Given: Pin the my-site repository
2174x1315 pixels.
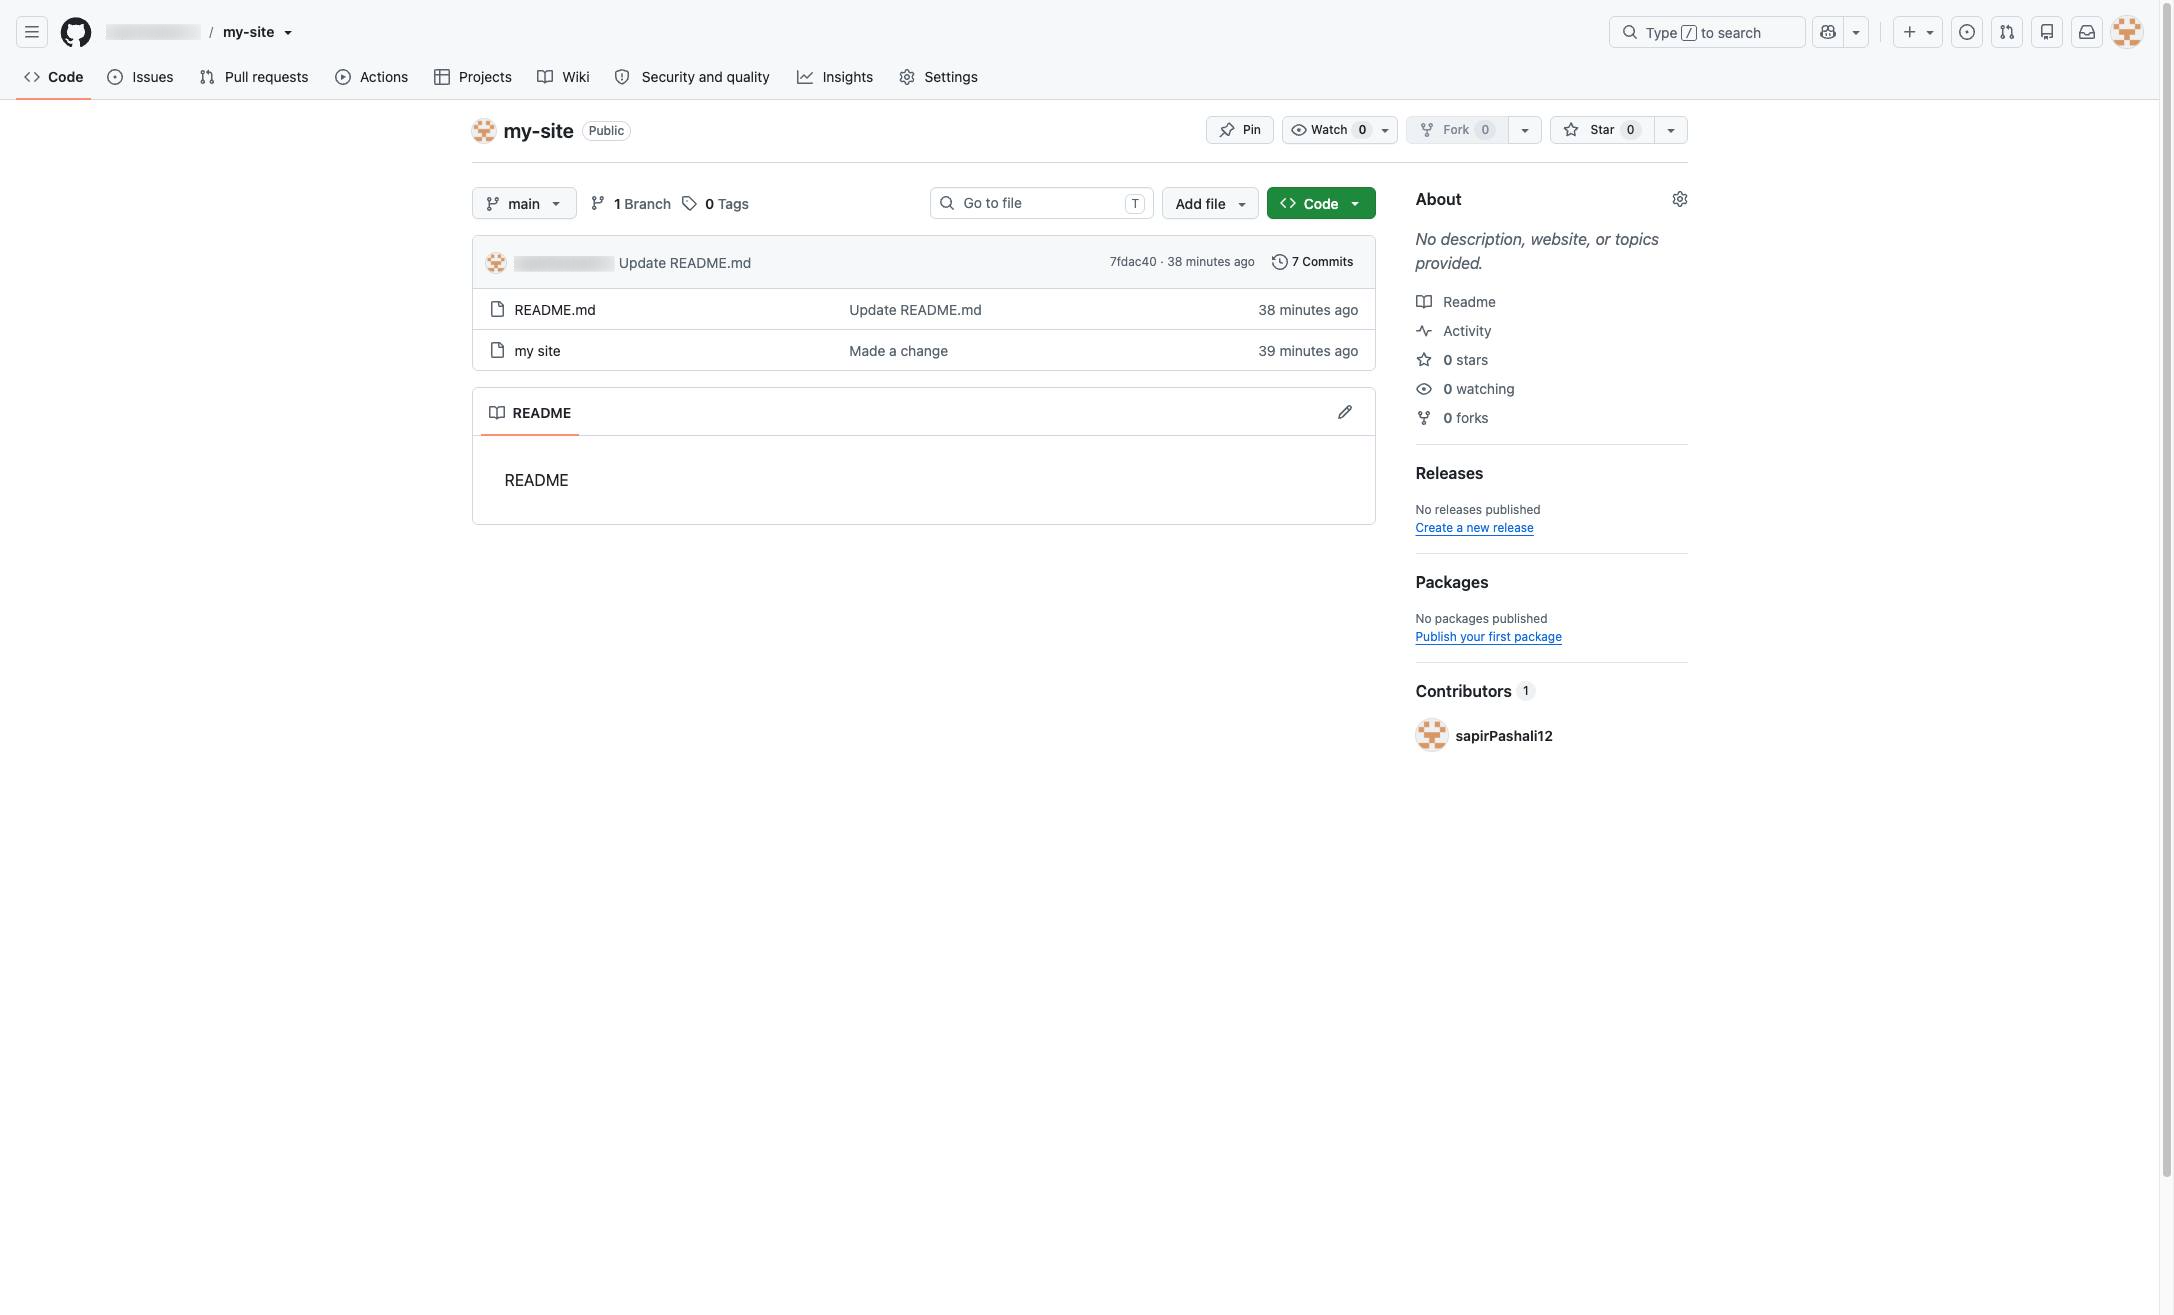Looking at the screenshot, I should (x=1240, y=130).
